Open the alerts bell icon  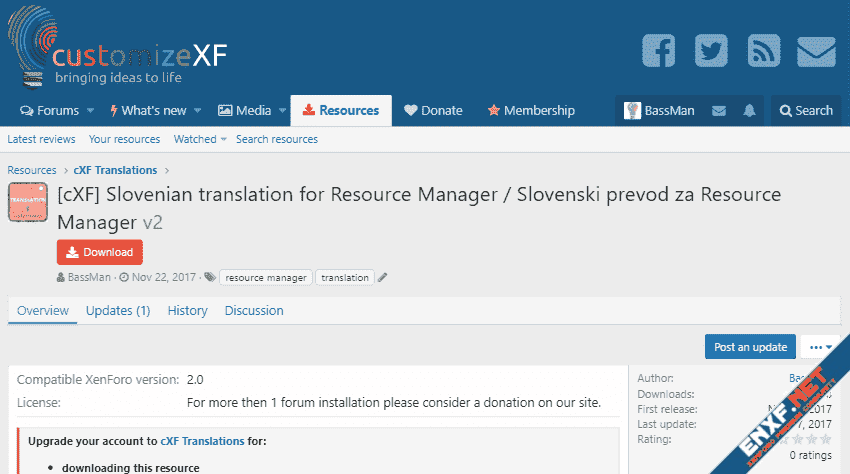[749, 111]
